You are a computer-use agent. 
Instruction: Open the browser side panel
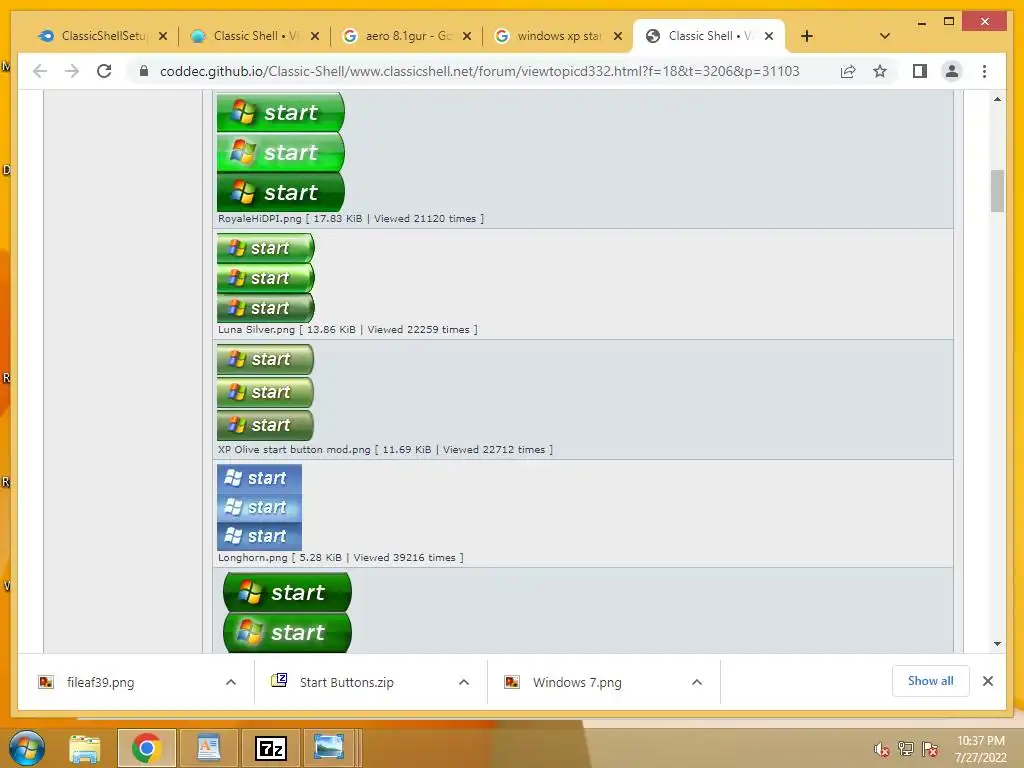click(x=920, y=71)
